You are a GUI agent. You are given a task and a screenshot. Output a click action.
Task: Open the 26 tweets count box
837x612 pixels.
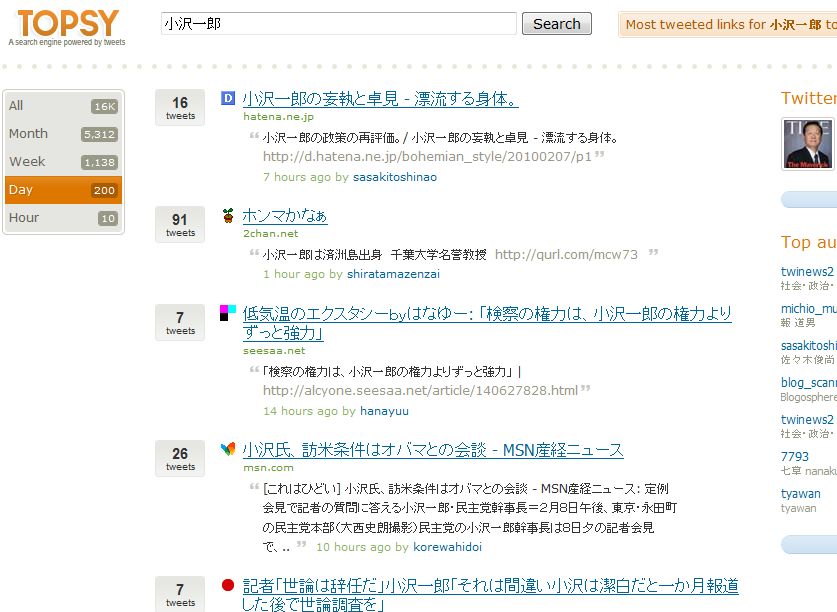[x=180, y=458]
